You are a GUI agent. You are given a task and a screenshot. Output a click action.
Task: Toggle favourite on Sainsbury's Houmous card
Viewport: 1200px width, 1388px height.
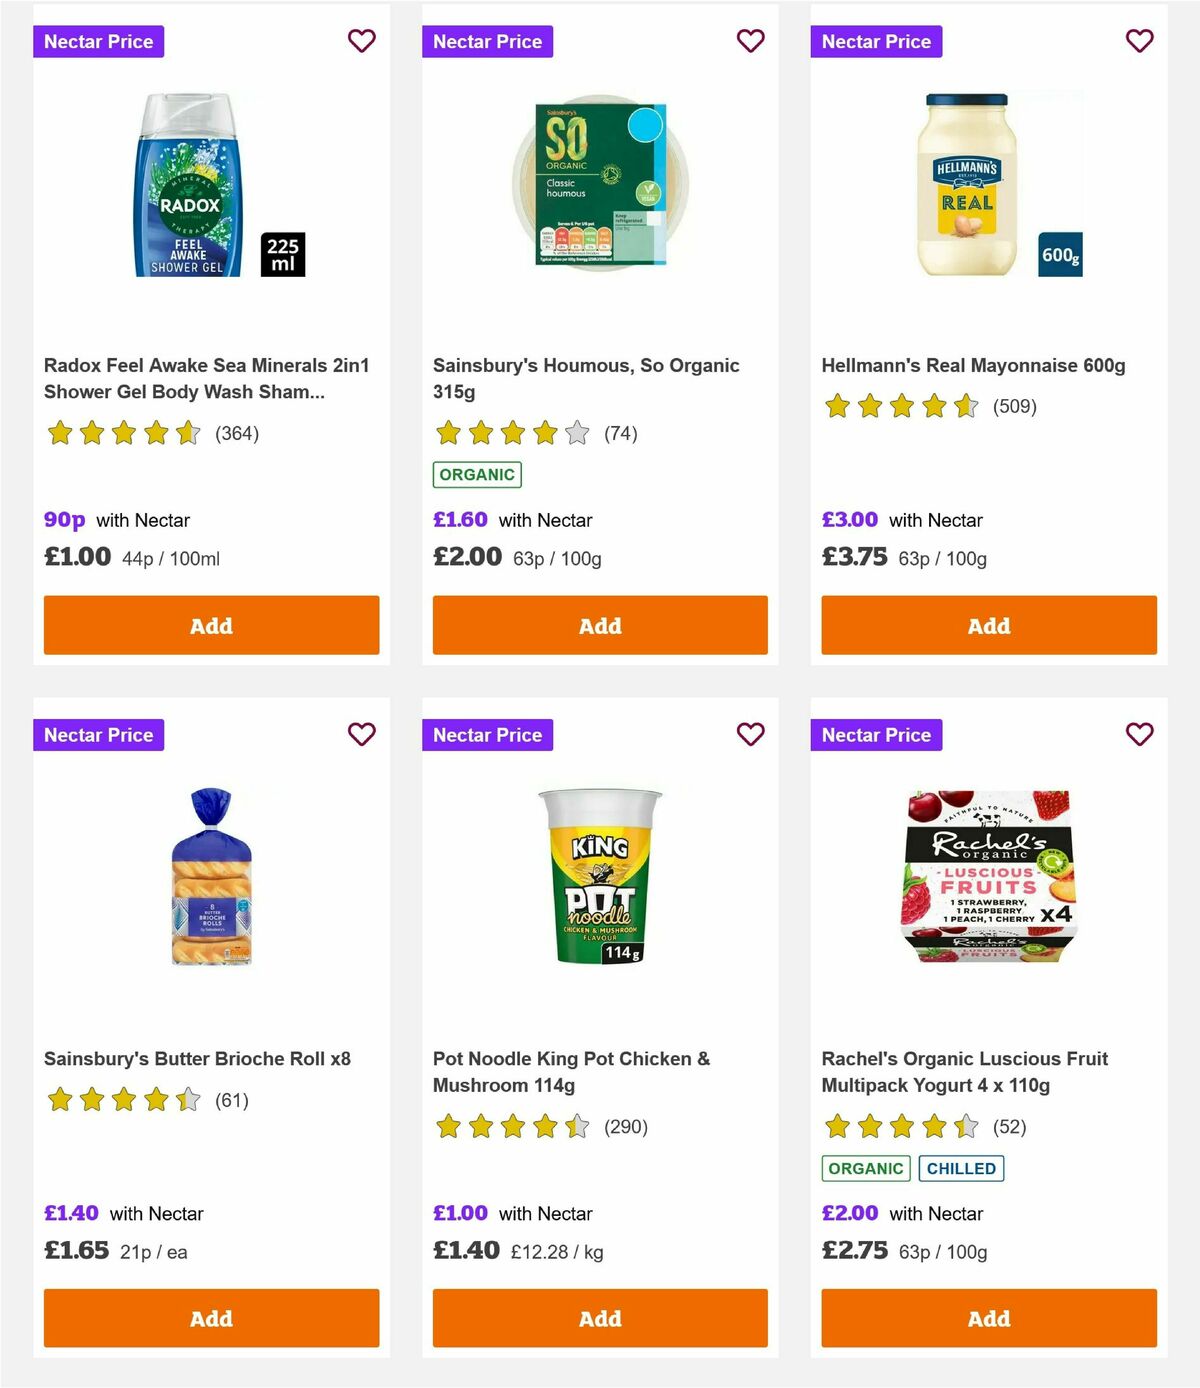(x=750, y=41)
